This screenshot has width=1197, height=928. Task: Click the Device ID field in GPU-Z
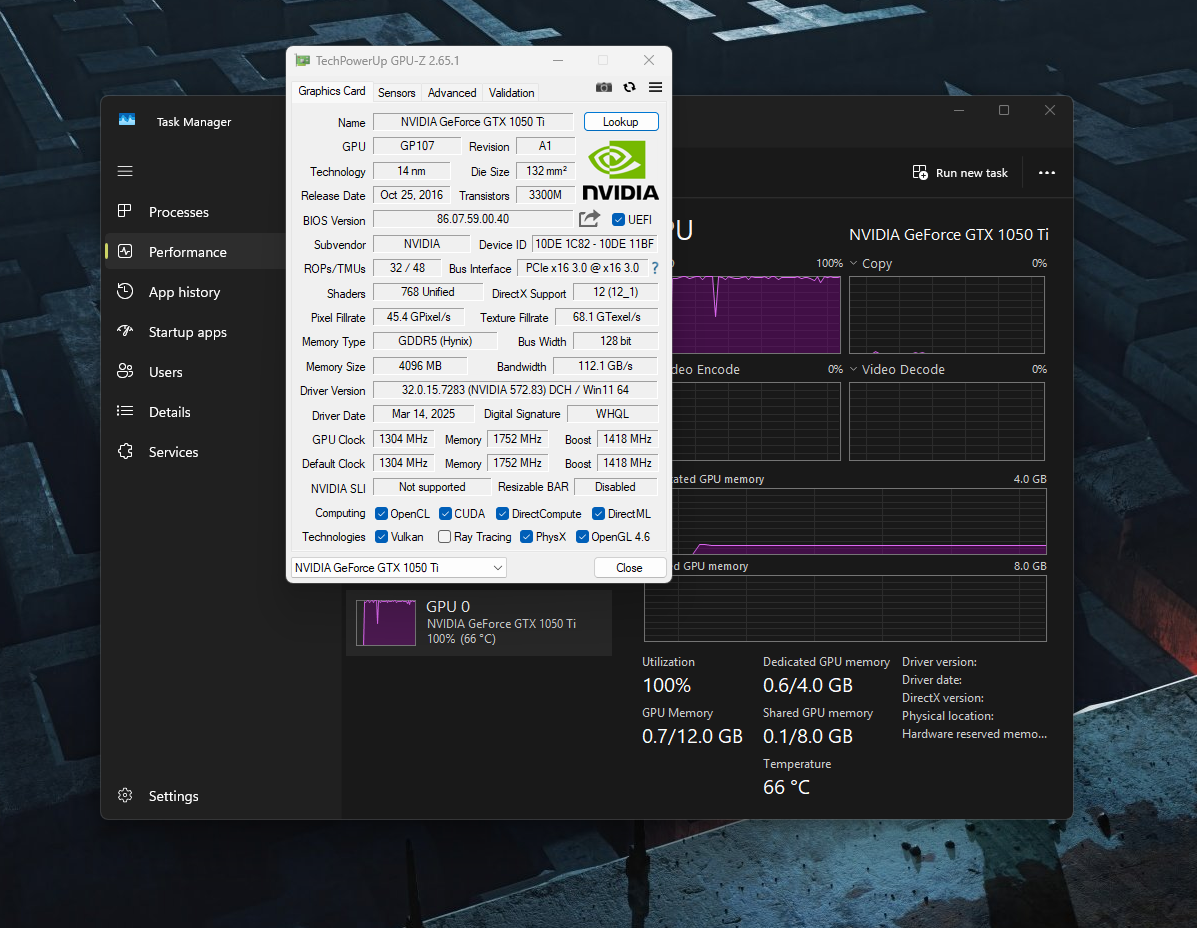(595, 244)
